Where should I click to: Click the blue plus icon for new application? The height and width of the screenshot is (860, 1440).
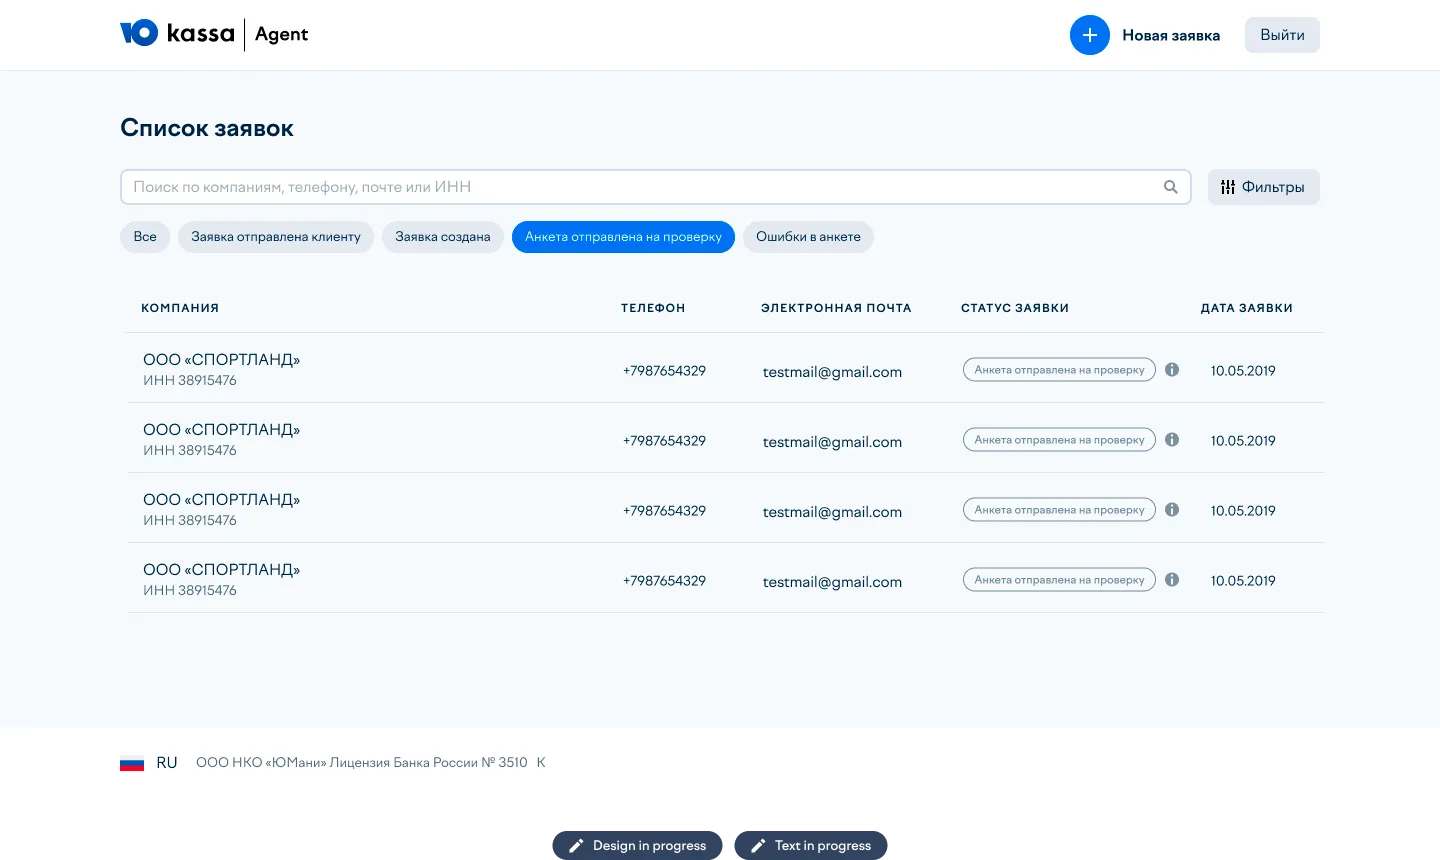tap(1089, 35)
